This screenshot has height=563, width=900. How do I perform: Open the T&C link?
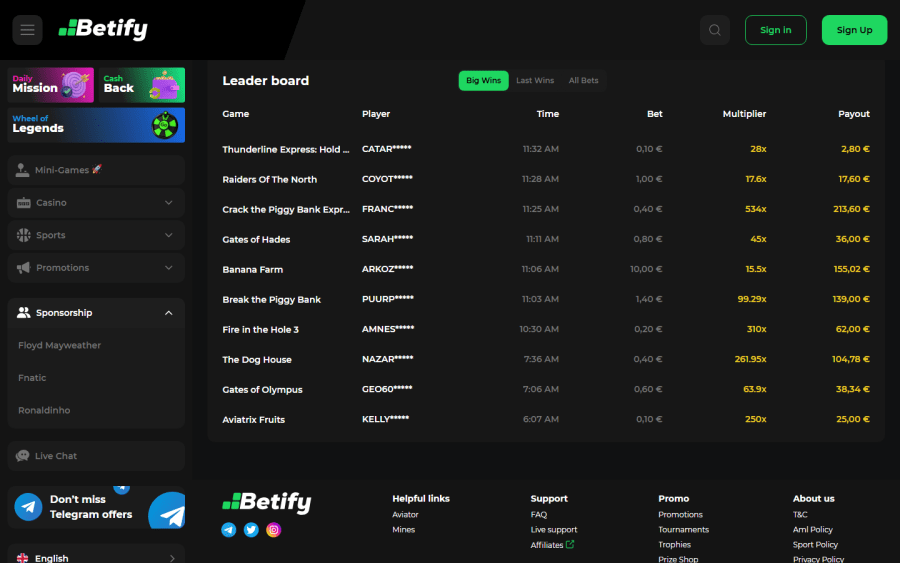[800, 515]
